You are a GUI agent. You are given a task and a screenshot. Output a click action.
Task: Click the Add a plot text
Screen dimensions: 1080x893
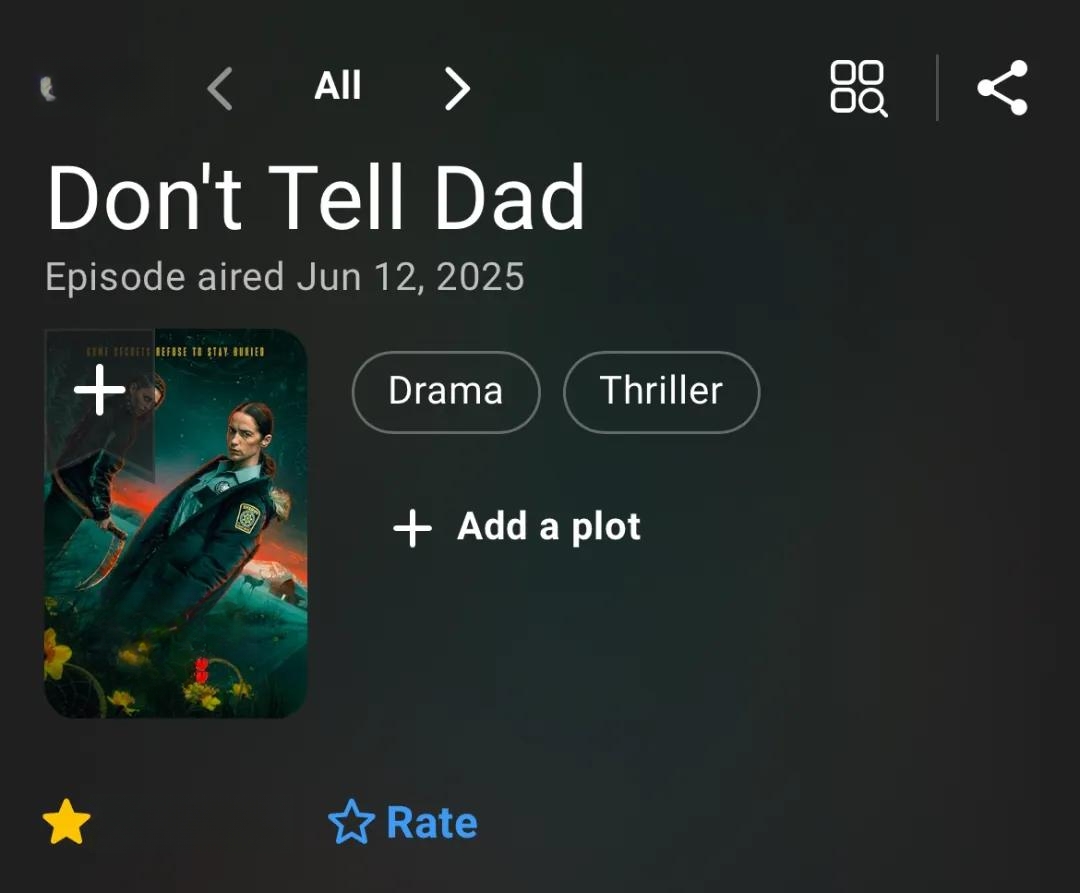tap(549, 527)
